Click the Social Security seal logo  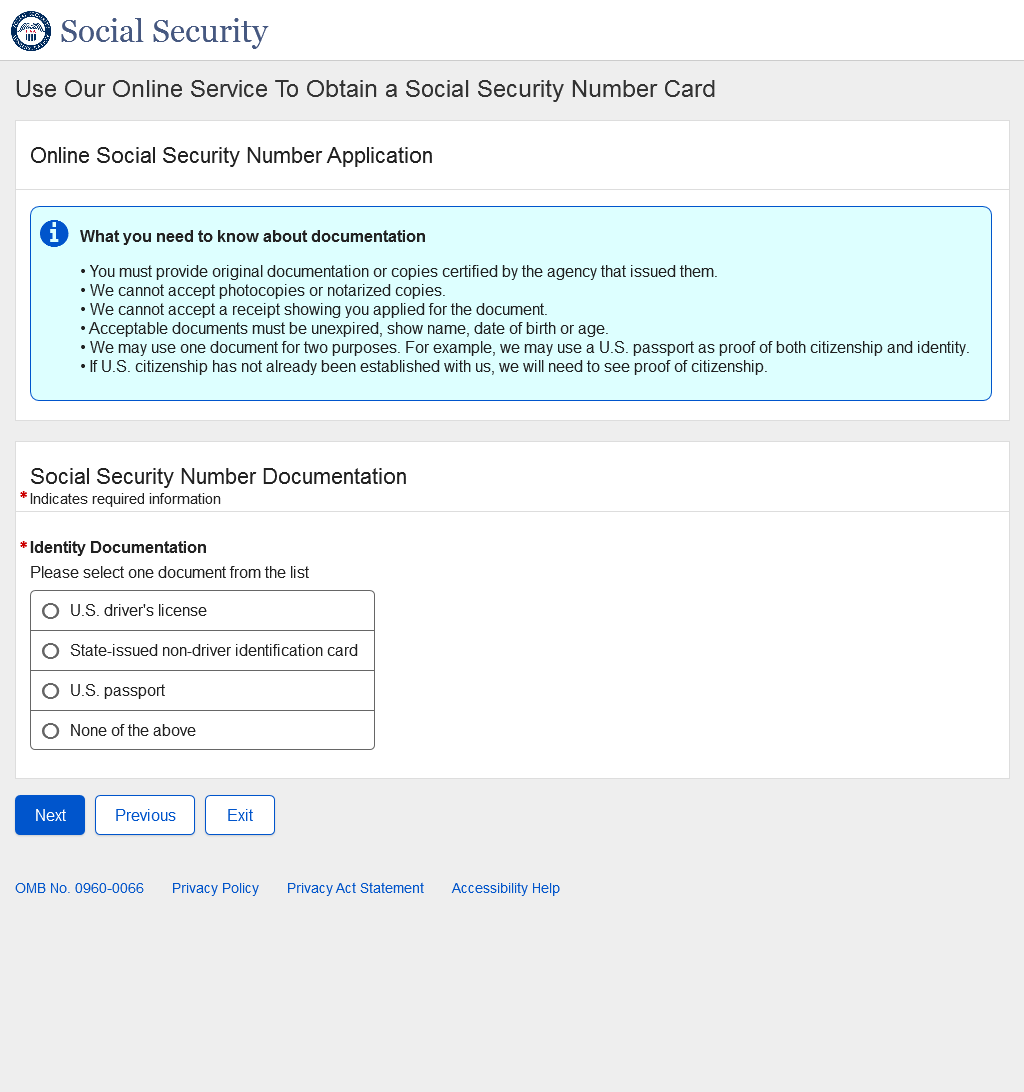[30, 31]
